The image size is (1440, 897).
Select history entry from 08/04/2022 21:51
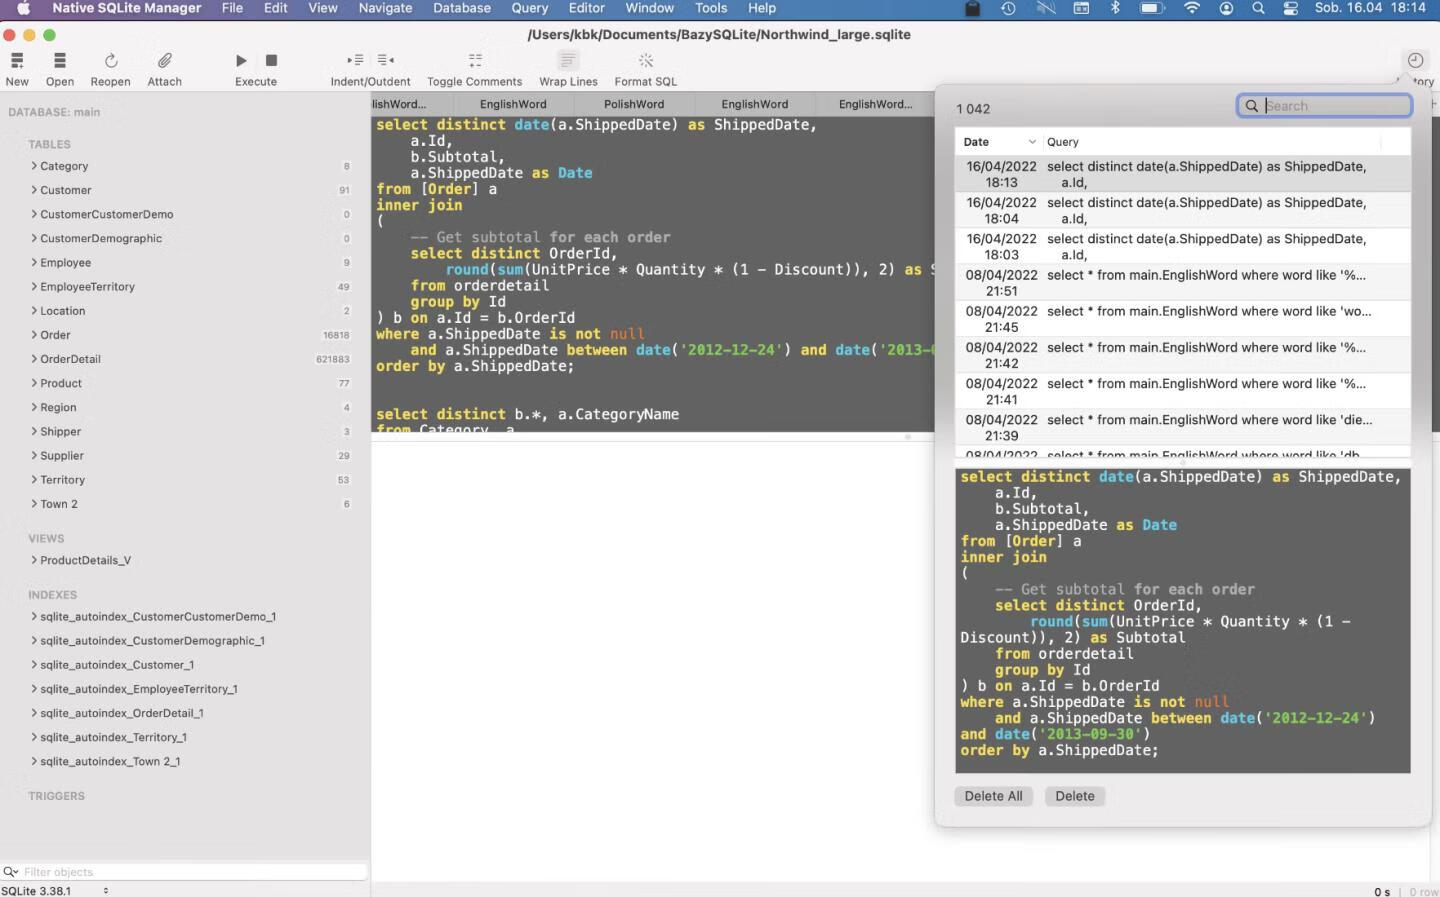point(1183,283)
